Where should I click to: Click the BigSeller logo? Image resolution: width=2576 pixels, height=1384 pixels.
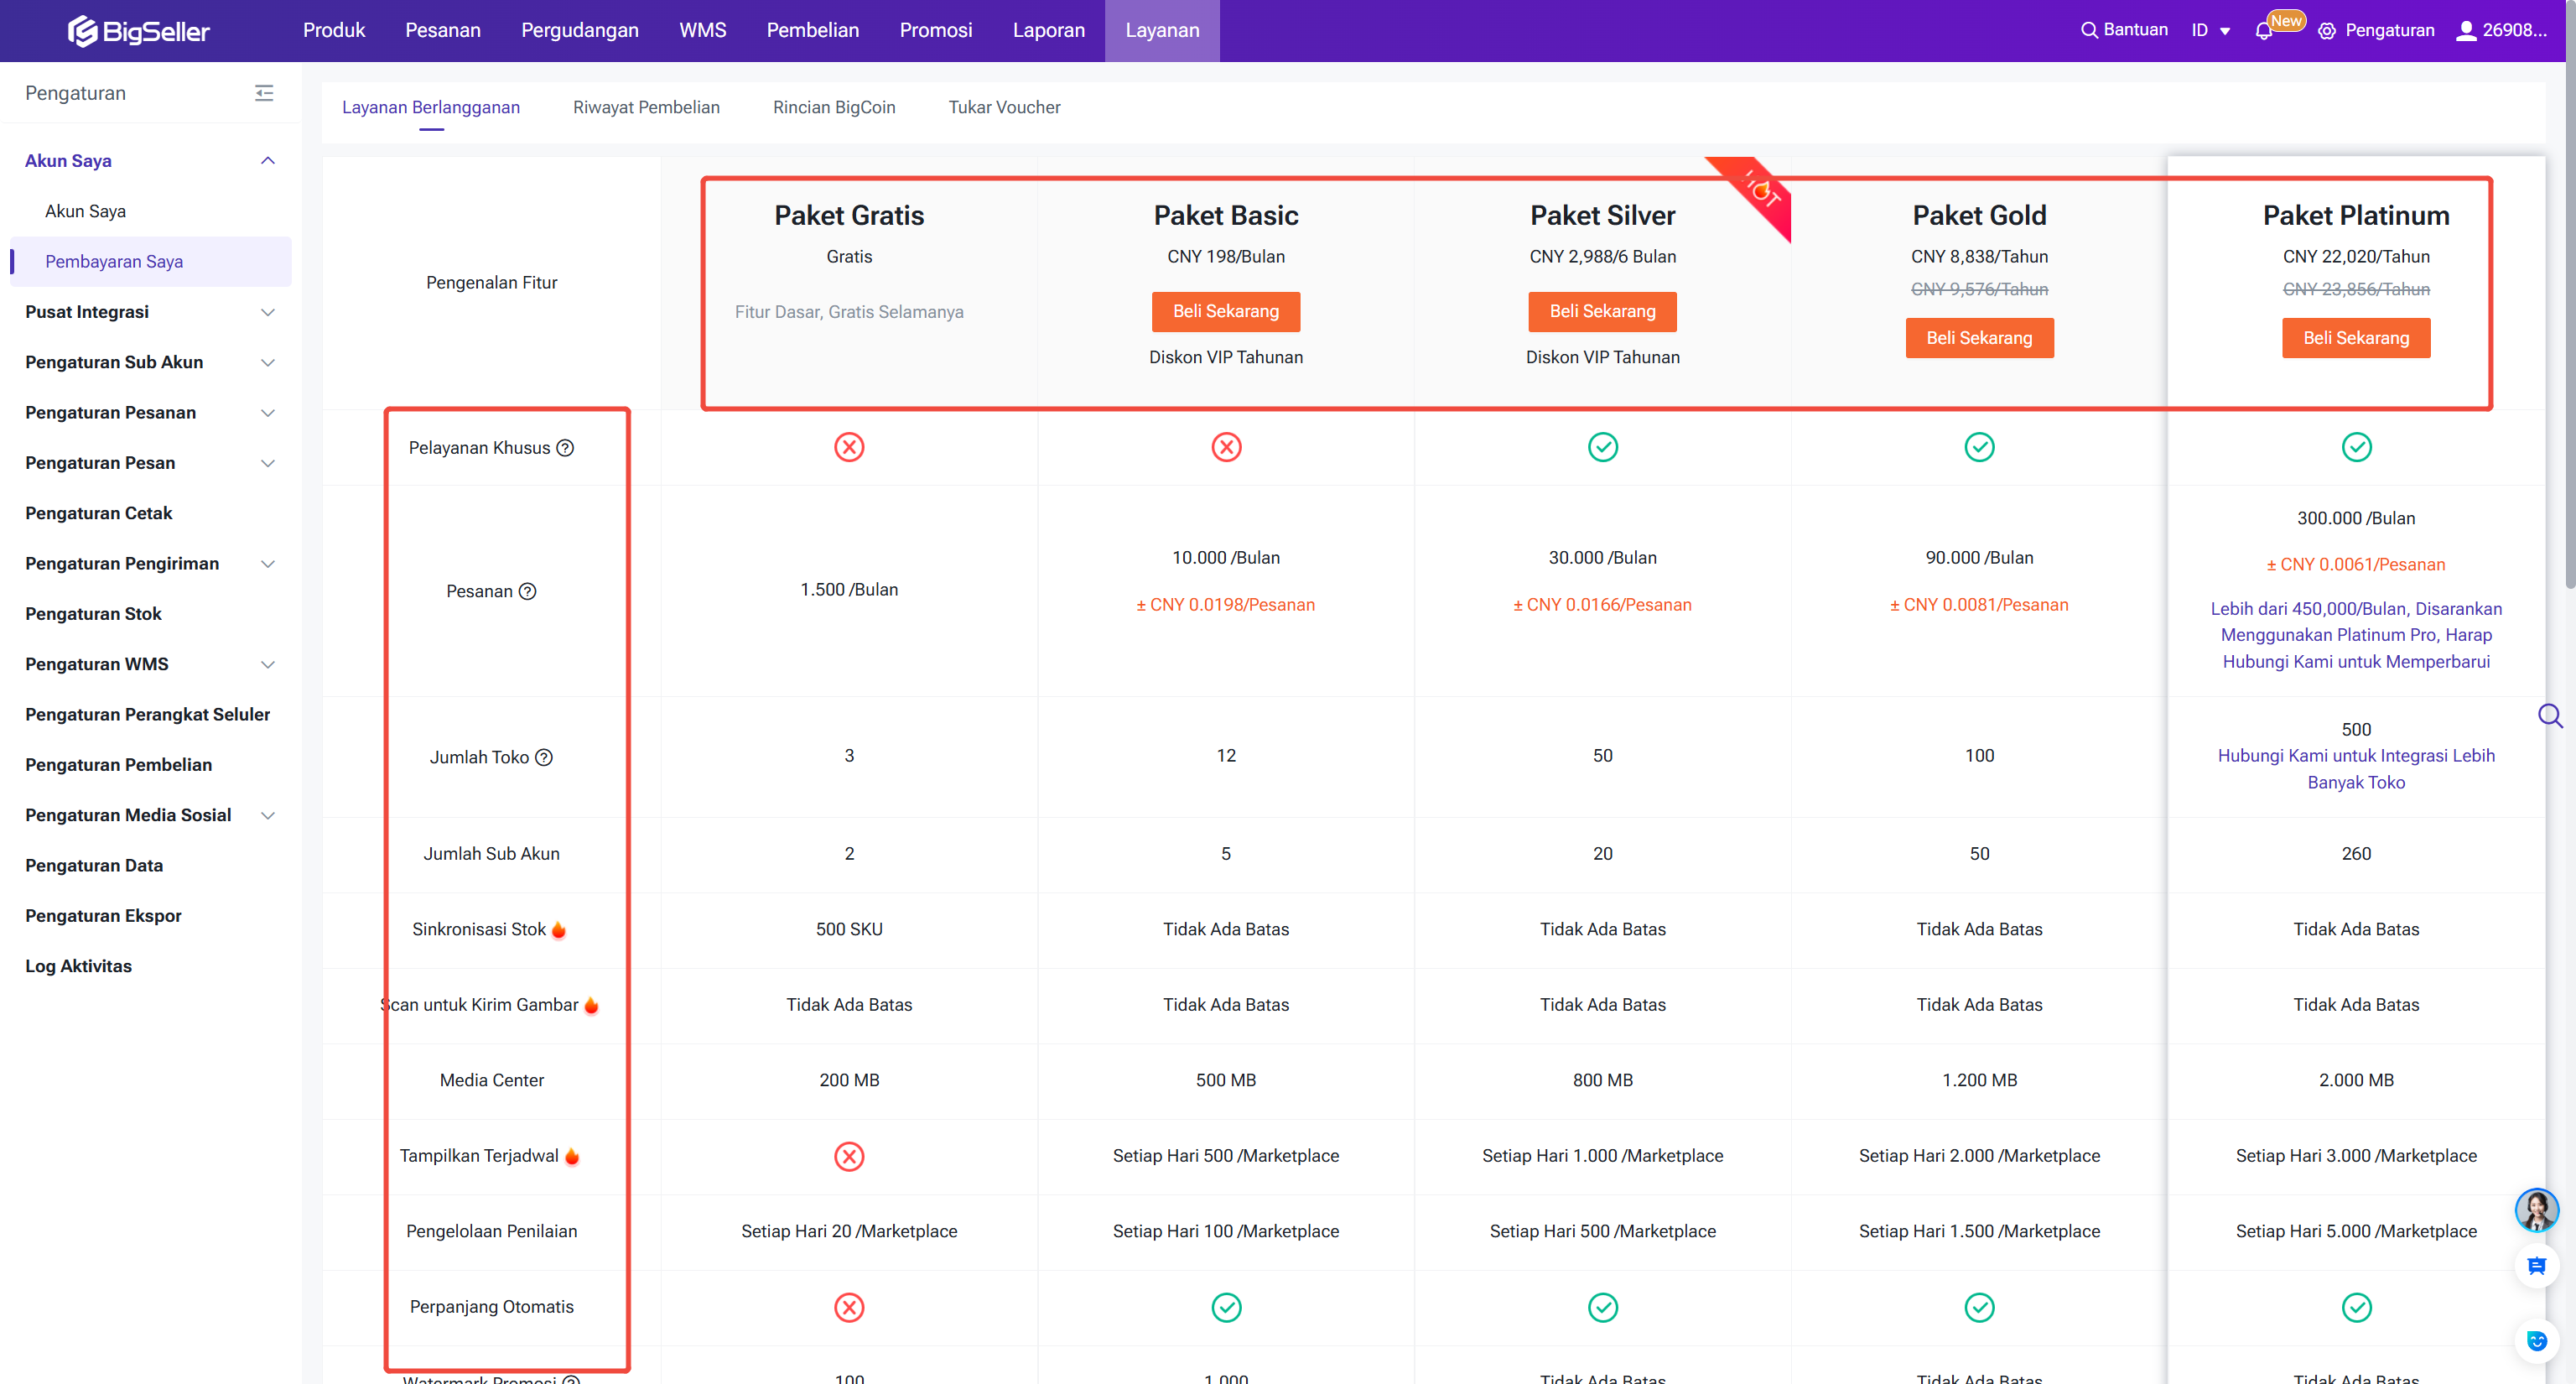[x=138, y=31]
